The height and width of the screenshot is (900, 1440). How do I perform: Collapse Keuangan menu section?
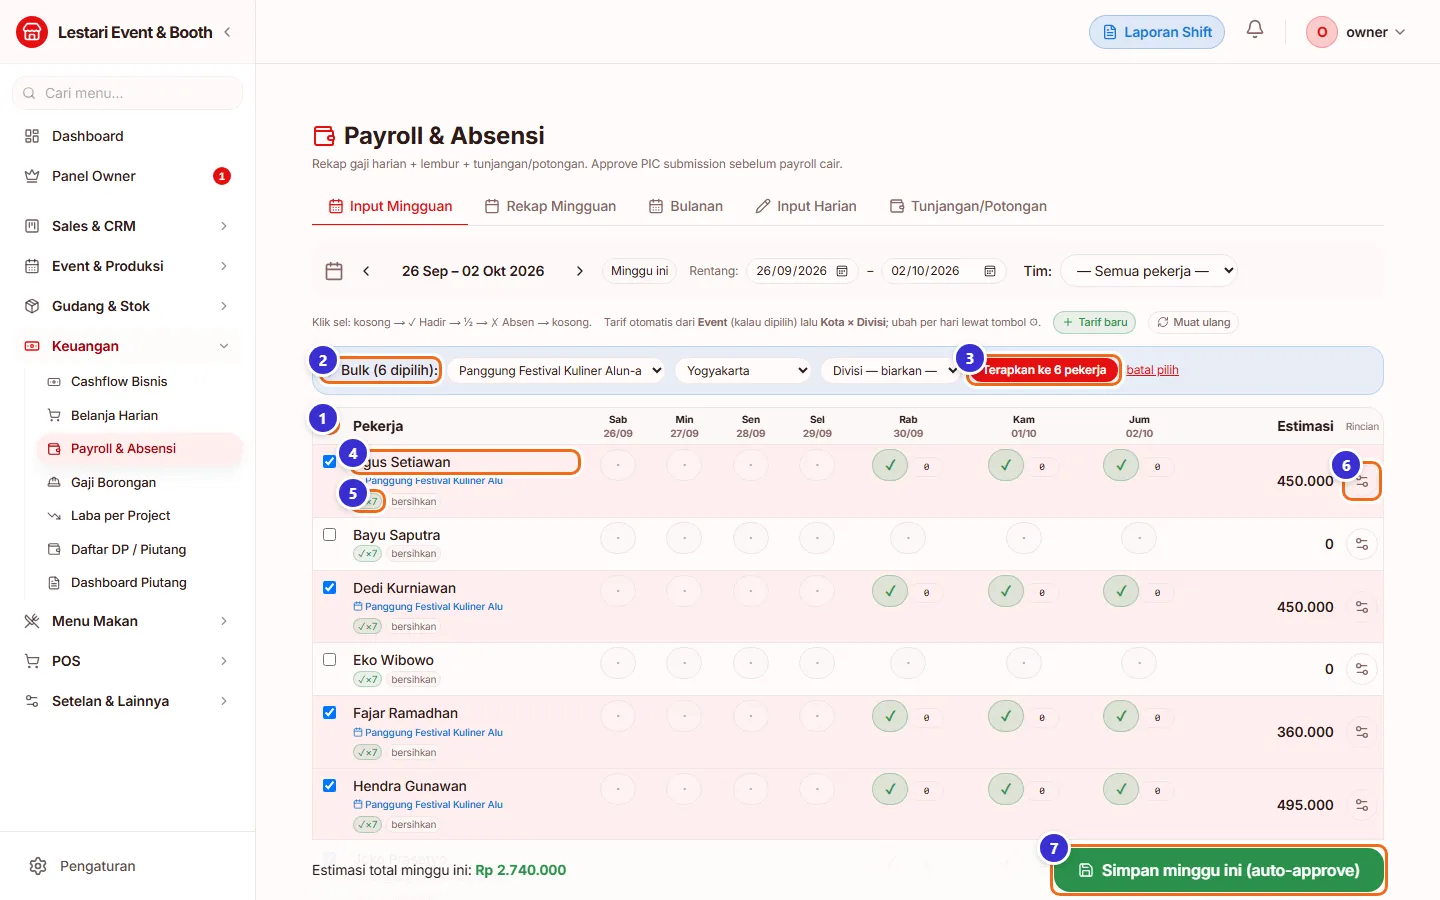(128, 346)
